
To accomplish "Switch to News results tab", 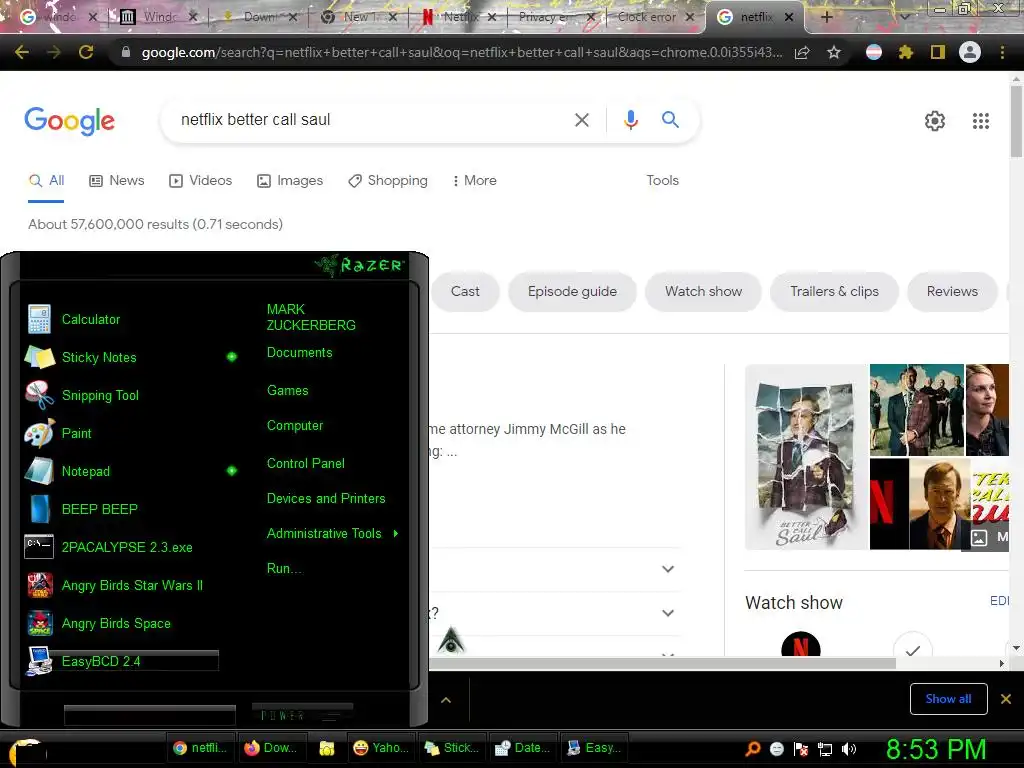I will (x=116, y=181).
